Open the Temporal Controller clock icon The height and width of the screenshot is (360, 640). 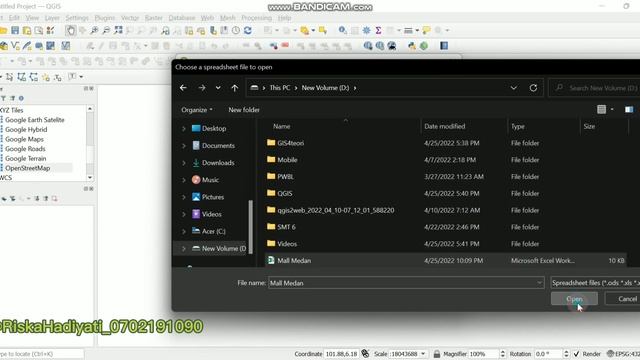tap(236, 30)
